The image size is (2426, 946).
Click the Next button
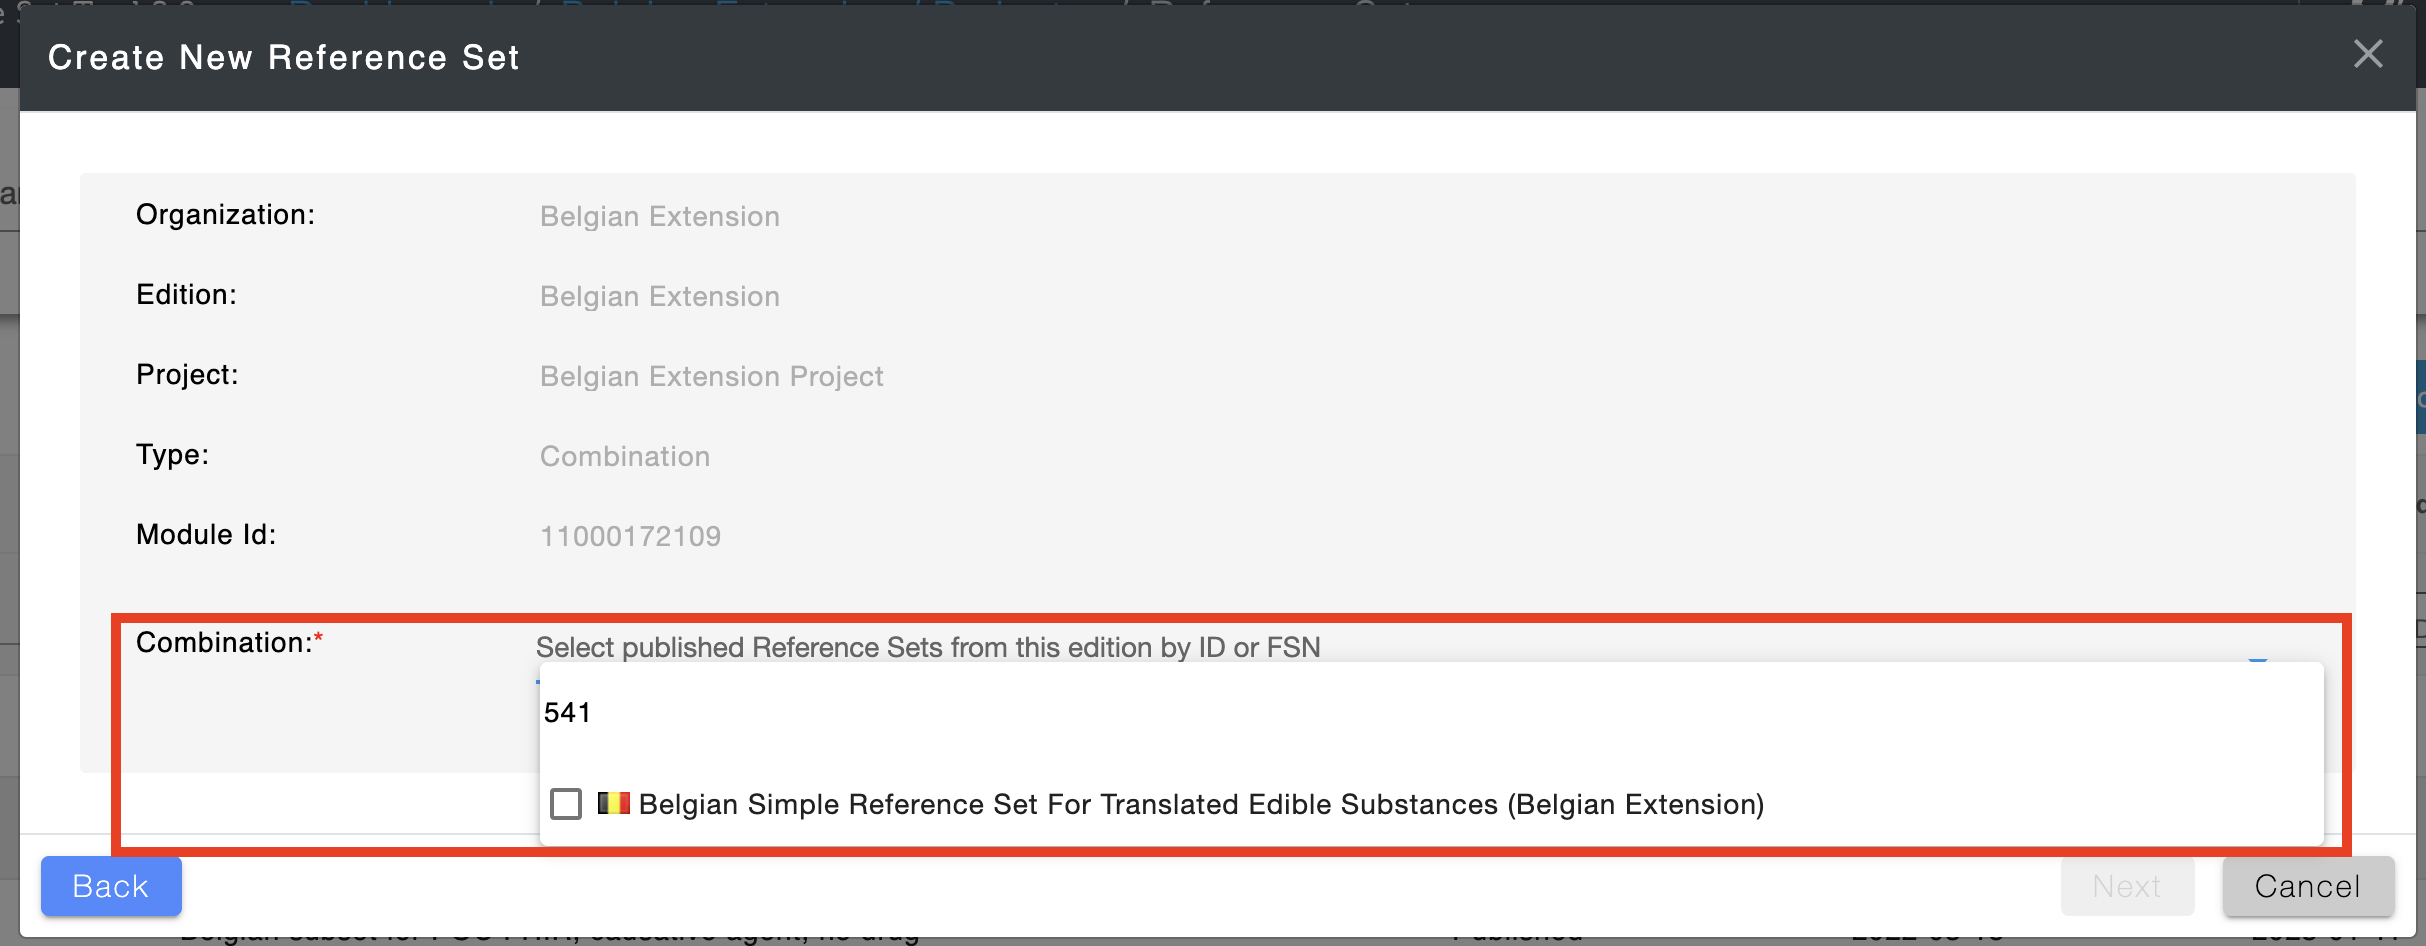[x=2127, y=886]
